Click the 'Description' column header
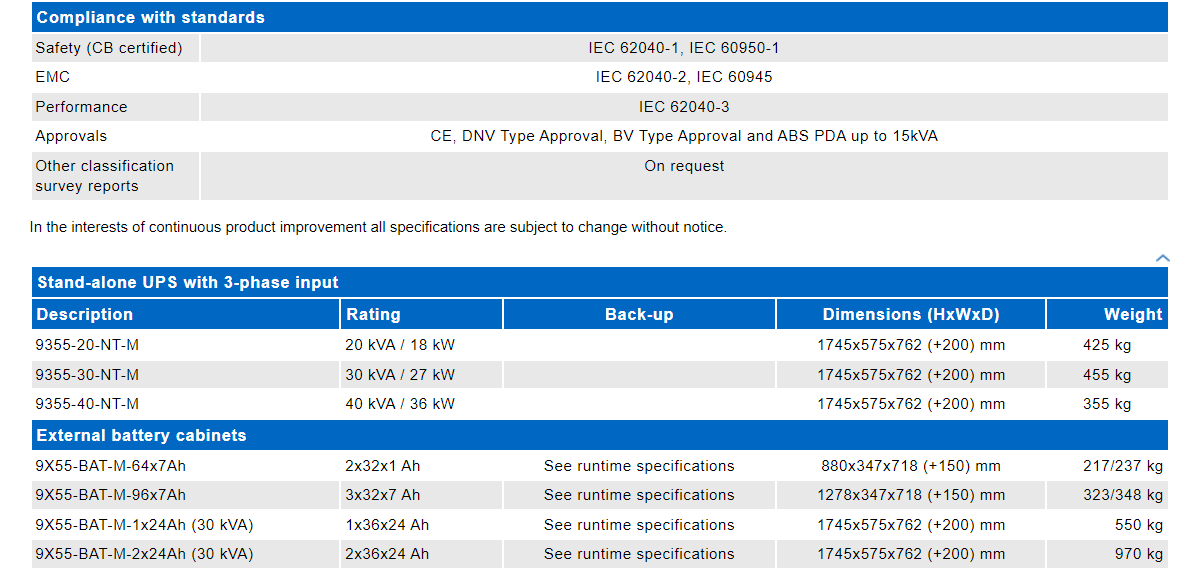1194x570 pixels. tap(85, 314)
